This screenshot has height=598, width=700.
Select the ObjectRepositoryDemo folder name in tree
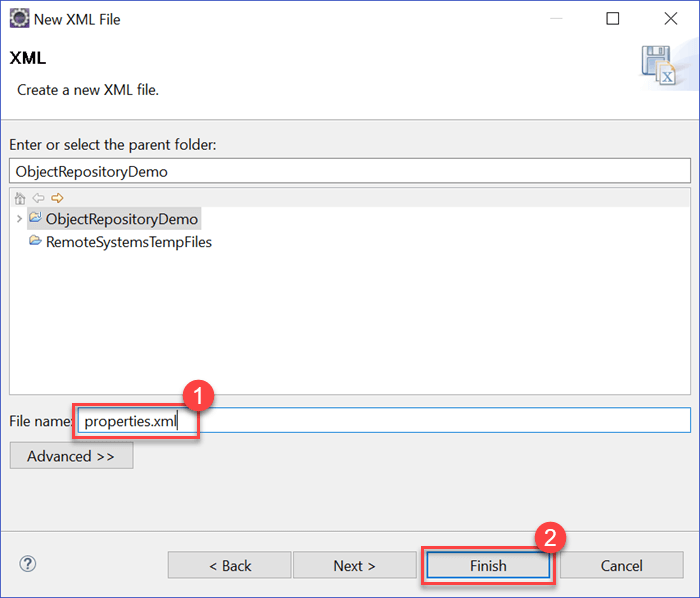122,218
